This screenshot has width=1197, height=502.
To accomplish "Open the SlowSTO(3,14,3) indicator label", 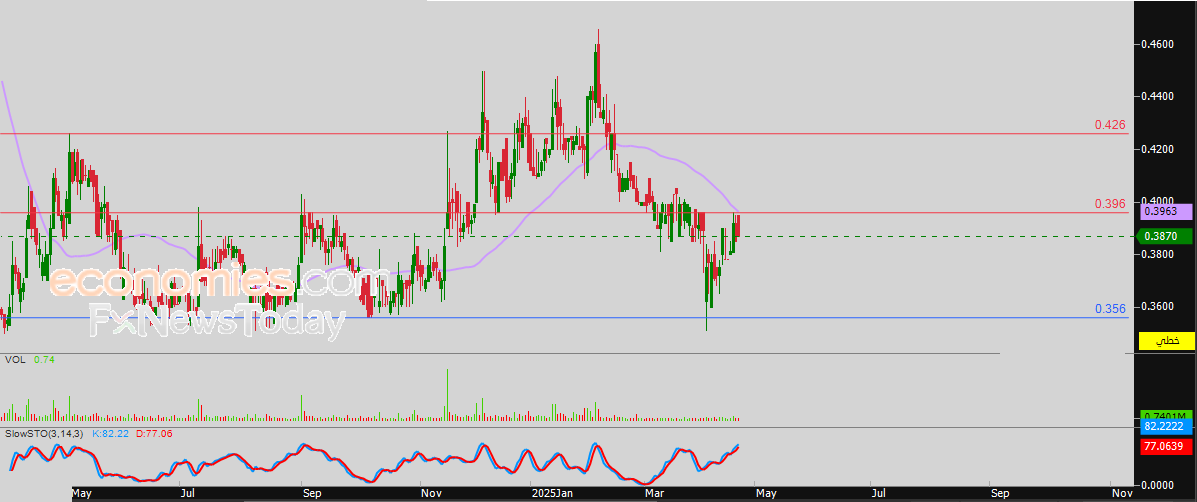I will click(46, 433).
